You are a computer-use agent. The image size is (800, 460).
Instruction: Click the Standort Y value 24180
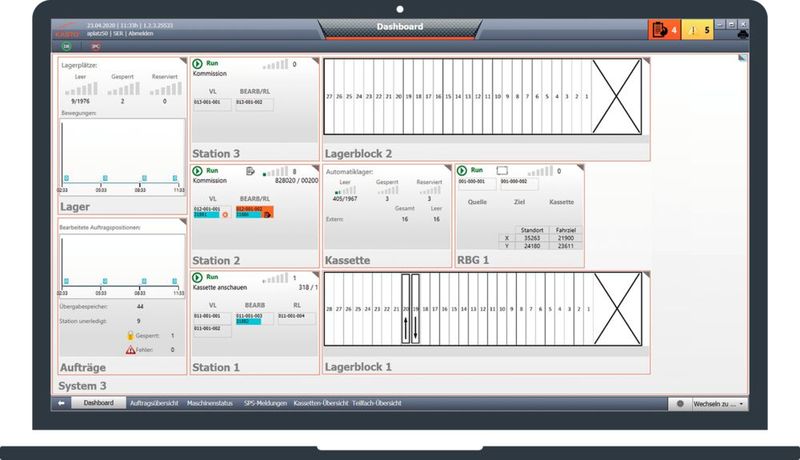point(532,246)
